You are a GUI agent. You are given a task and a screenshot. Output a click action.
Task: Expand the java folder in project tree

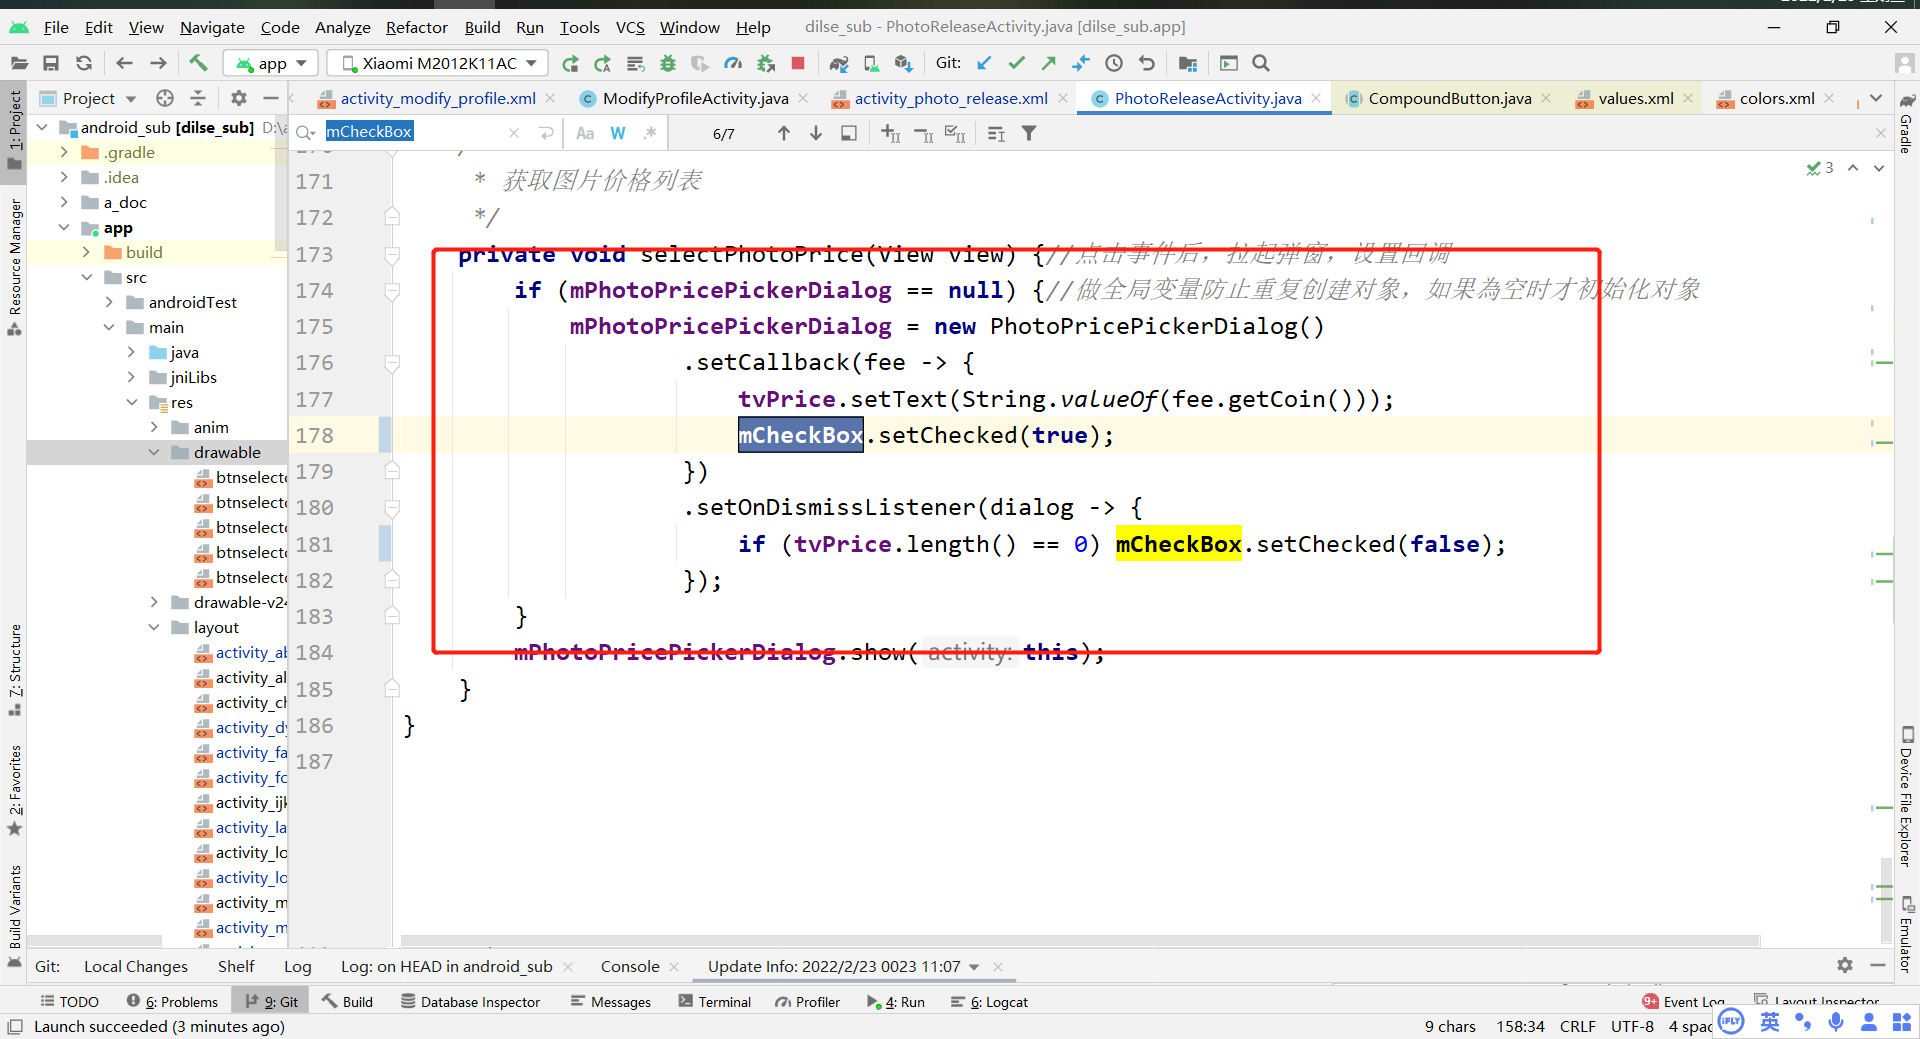[131, 352]
